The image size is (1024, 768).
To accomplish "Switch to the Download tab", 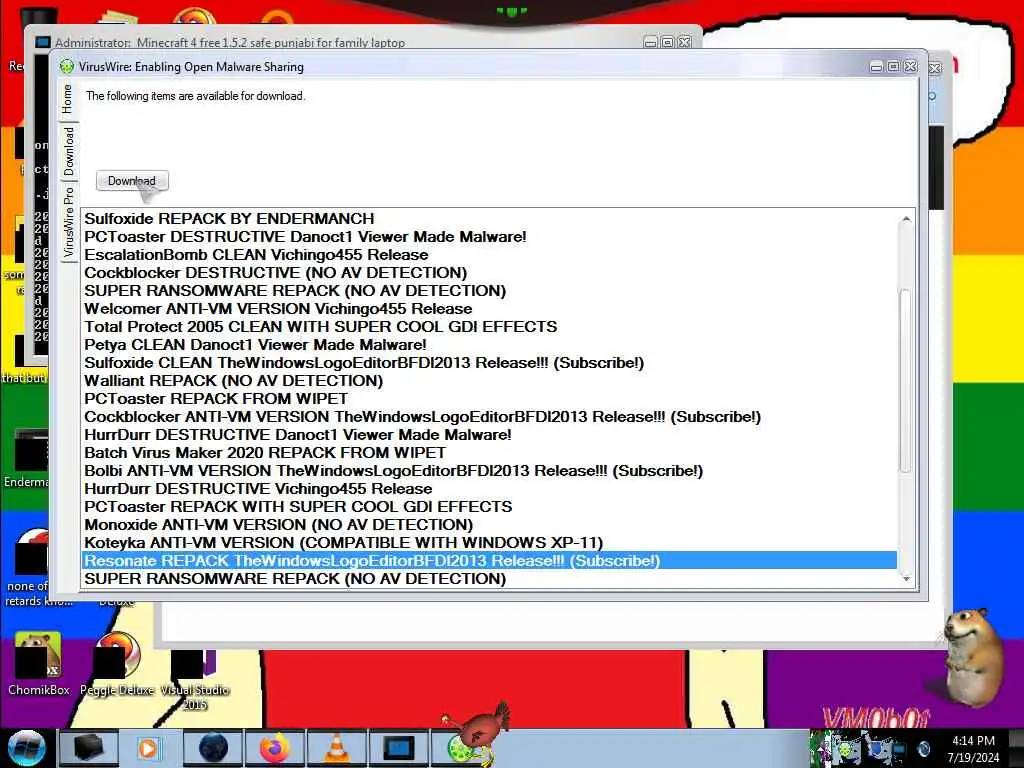I will [68, 151].
